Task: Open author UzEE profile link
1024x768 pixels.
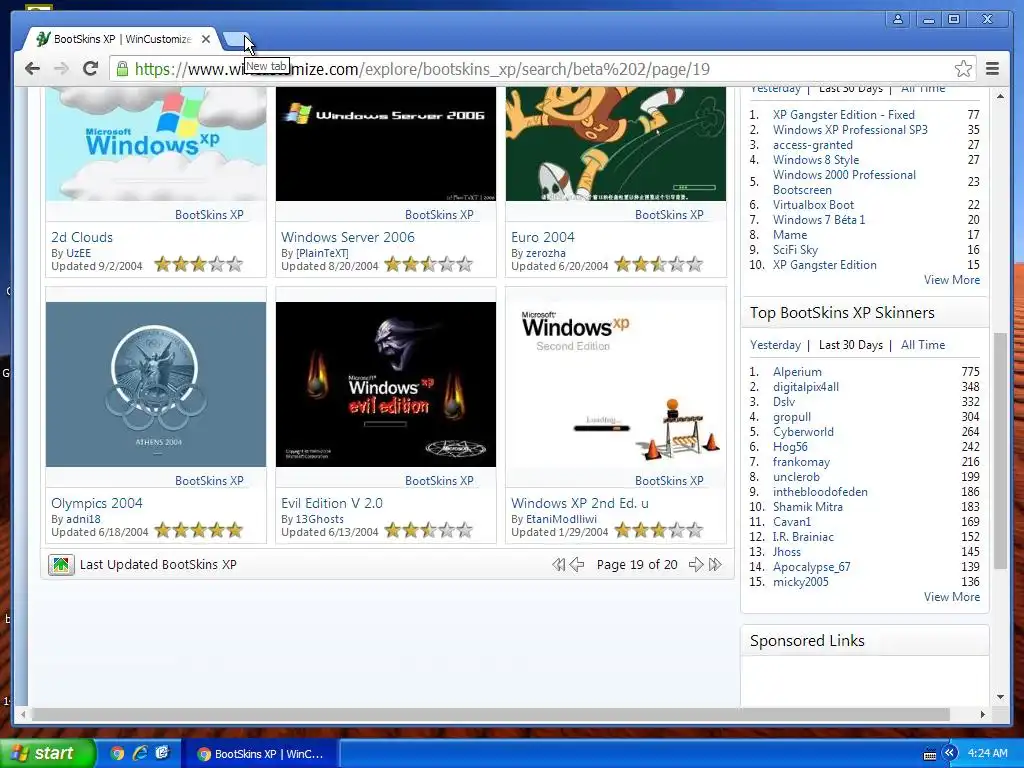Action: pyautogui.click(x=78, y=253)
